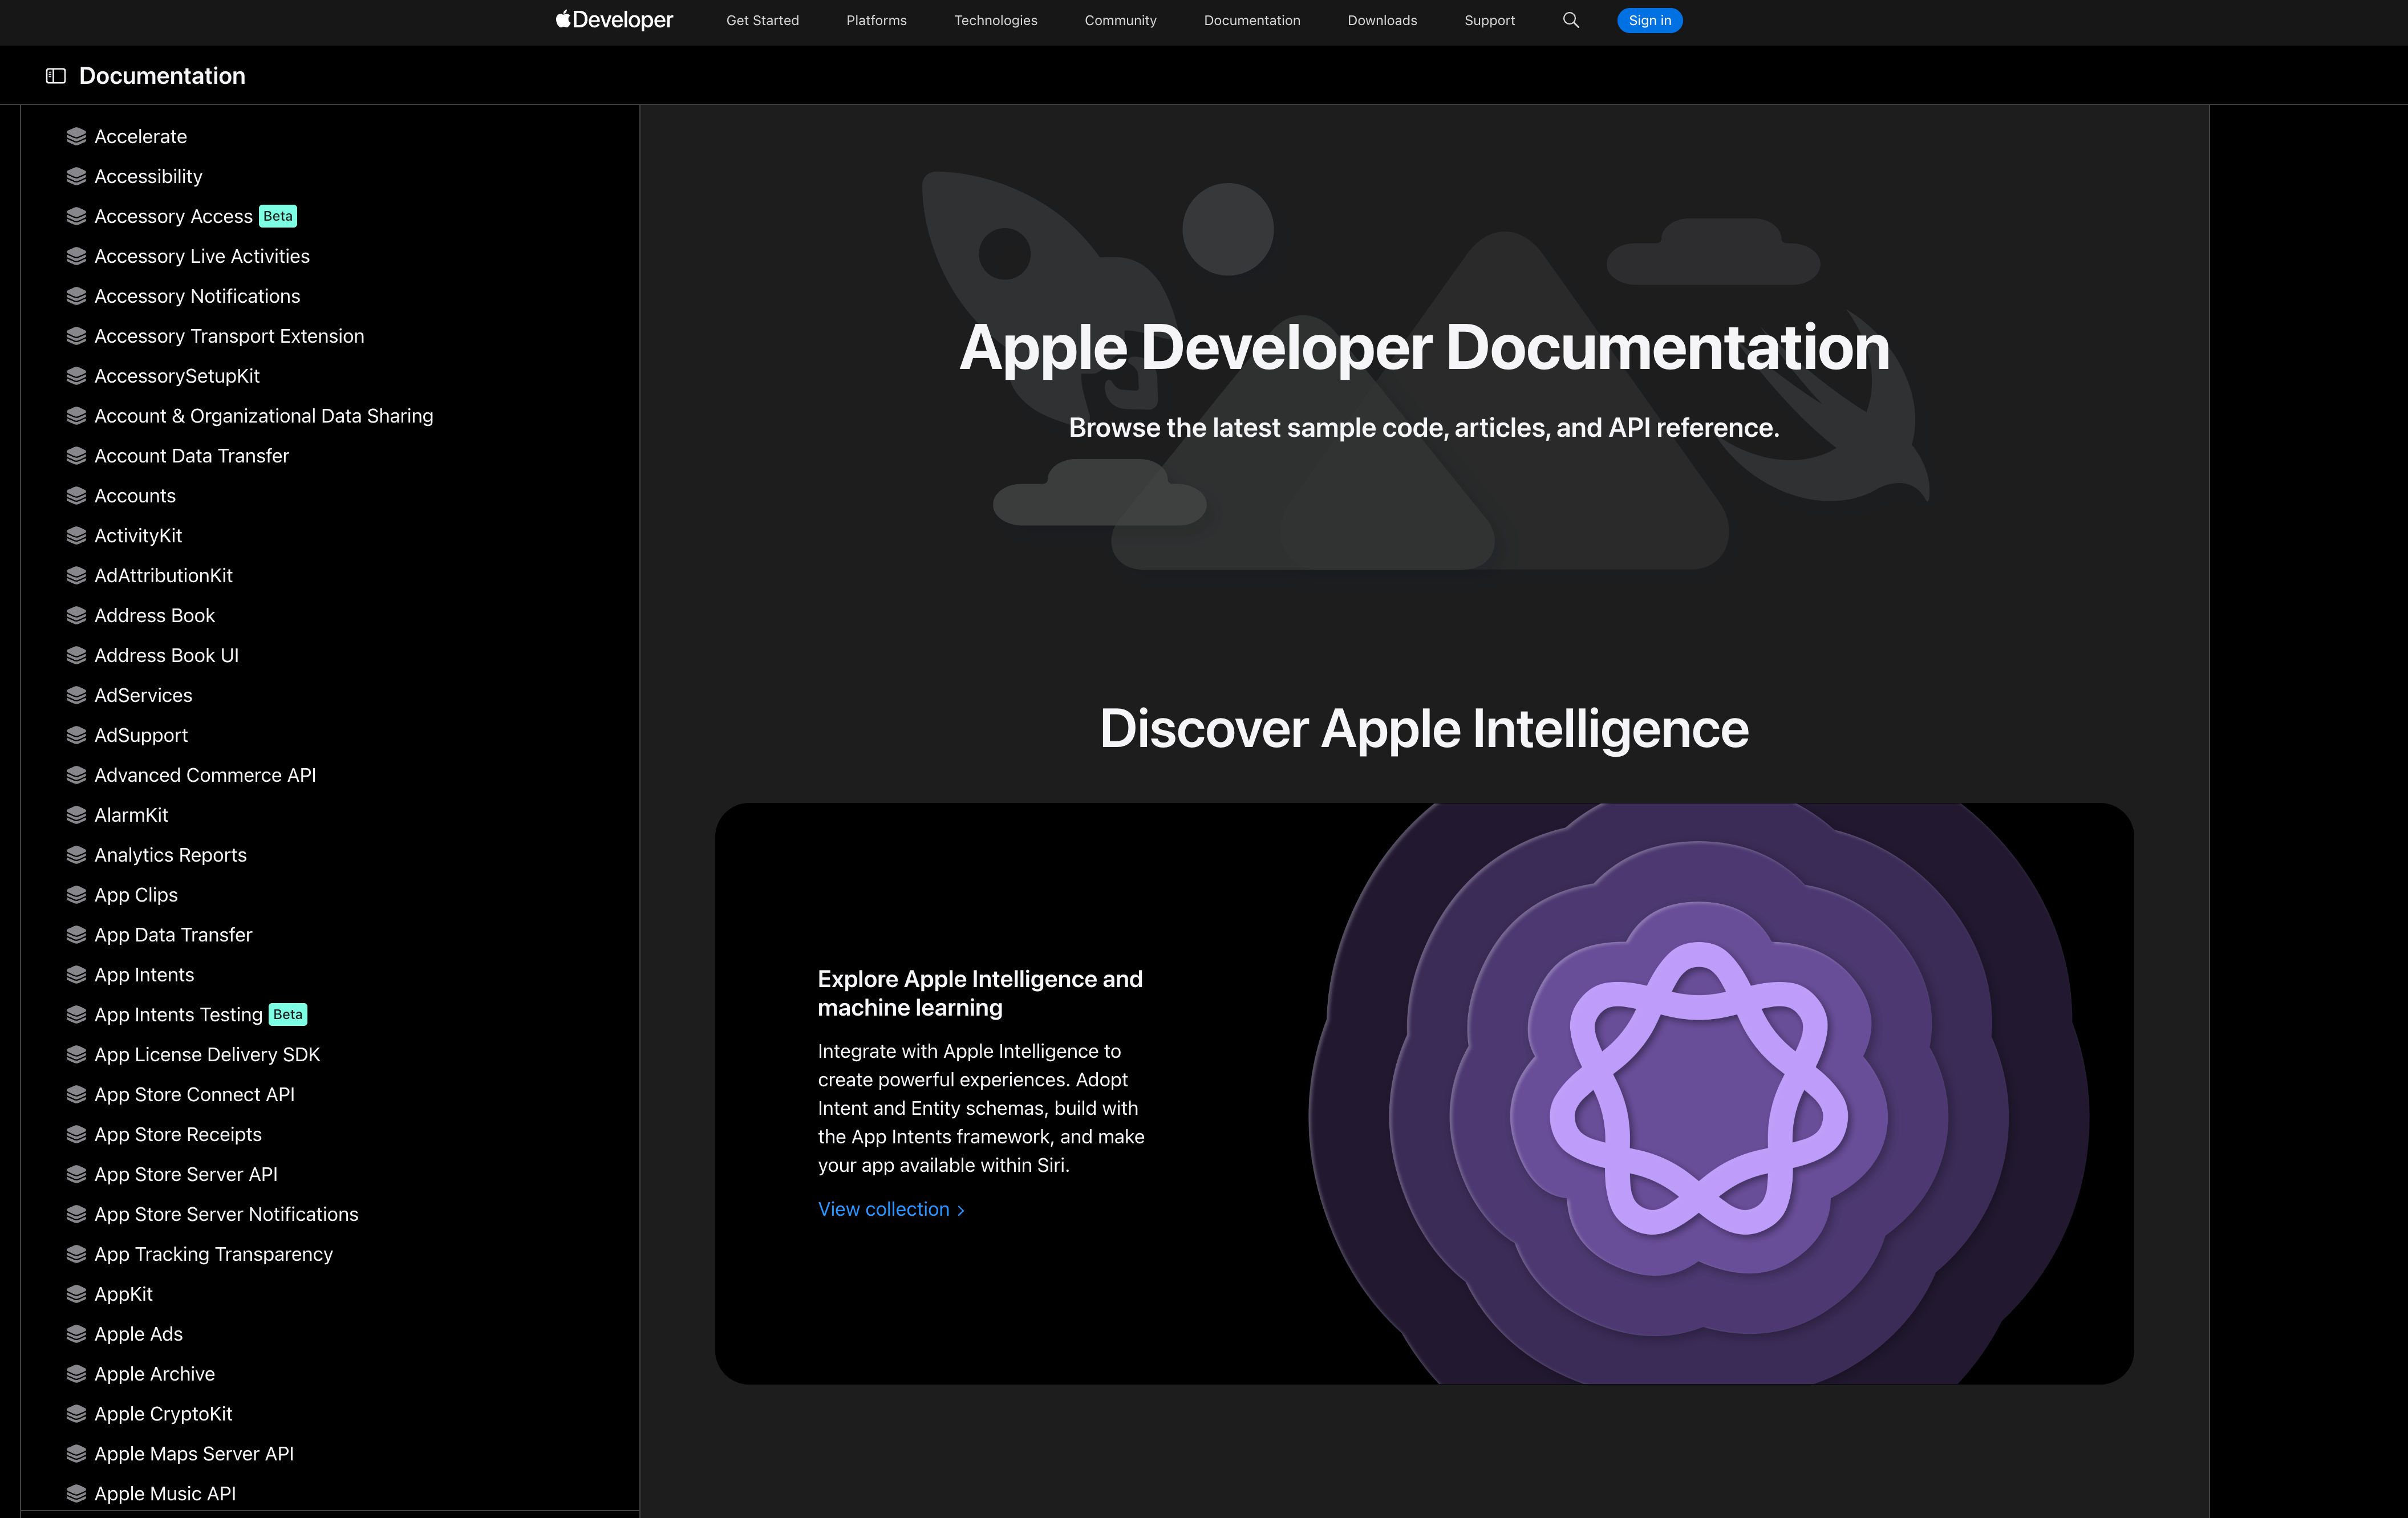Select App Tracking Transparency
This screenshot has height=1518, width=2408.
pos(213,1255)
